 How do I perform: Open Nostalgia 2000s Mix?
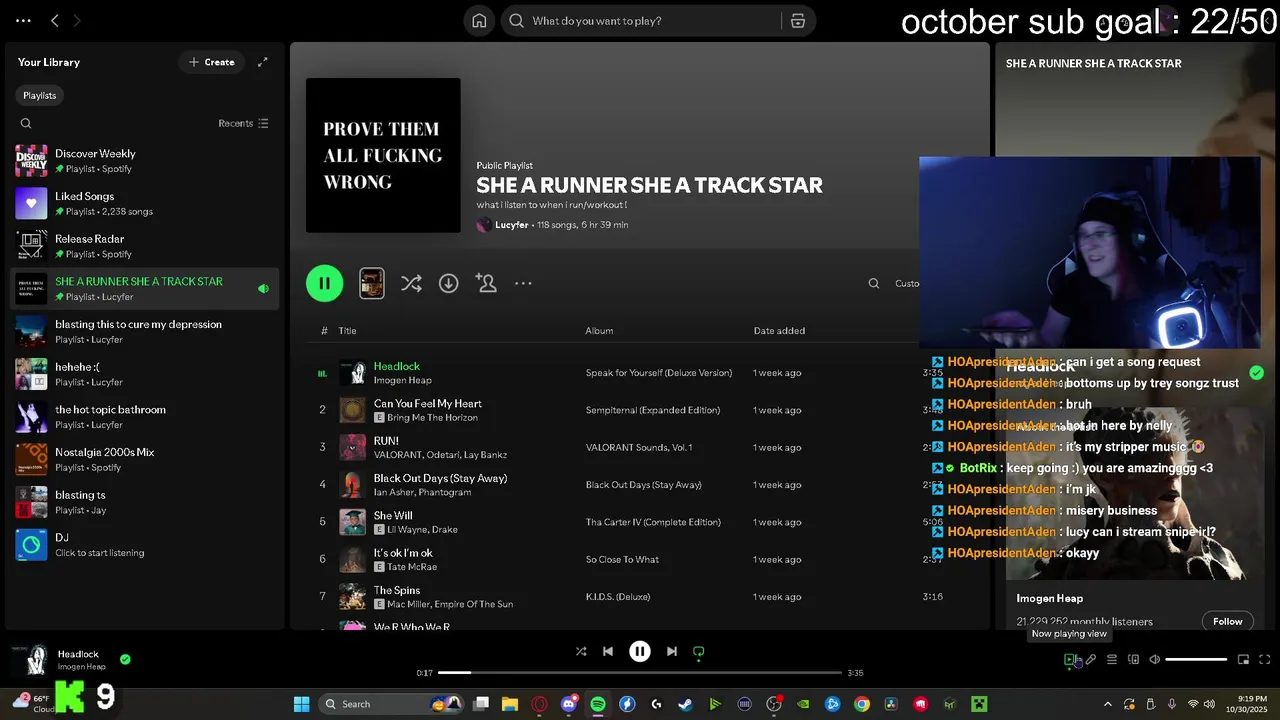coord(145,459)
